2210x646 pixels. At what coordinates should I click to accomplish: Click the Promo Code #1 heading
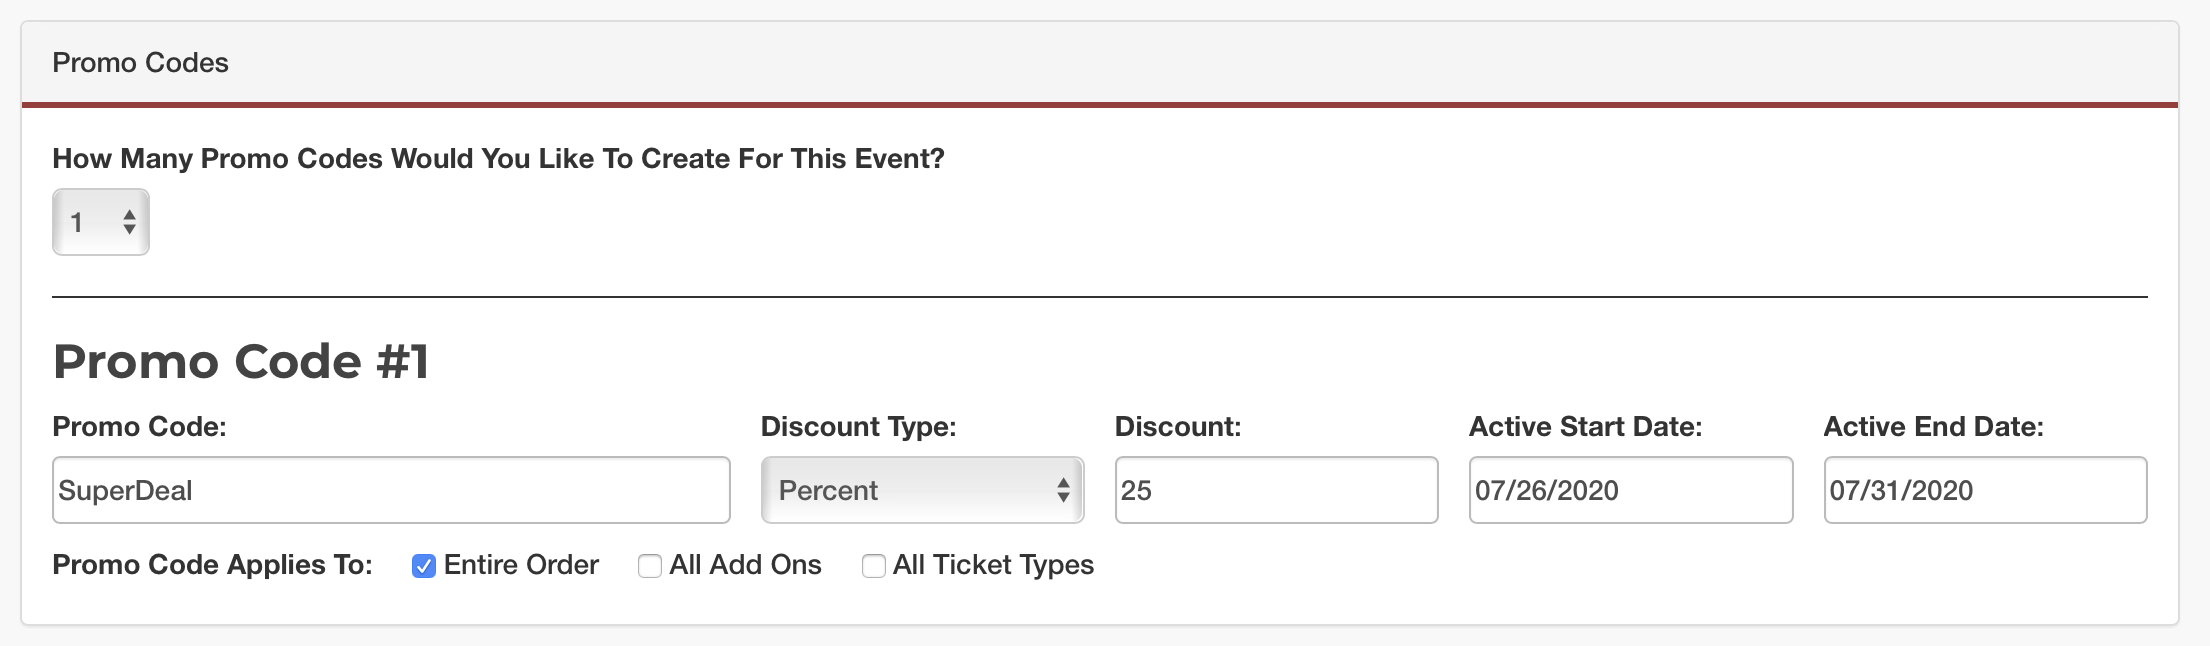(241, 361)
